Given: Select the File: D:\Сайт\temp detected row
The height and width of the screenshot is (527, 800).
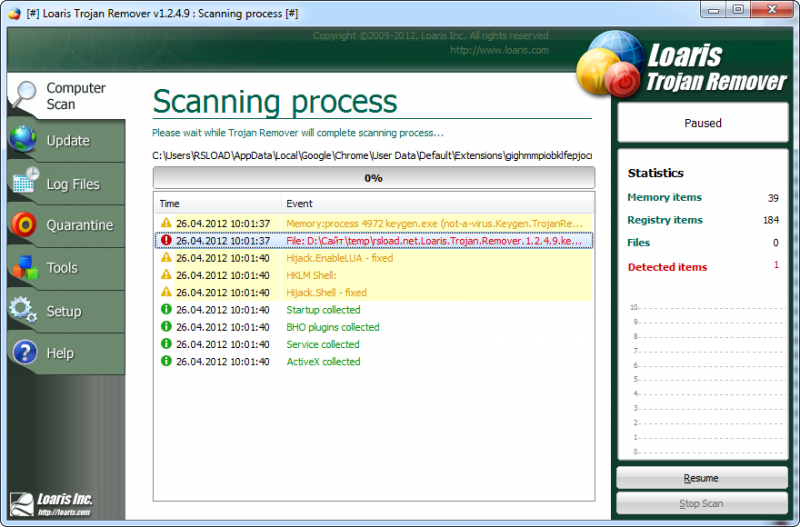Looking at the screenshot, I should [x=374, y=241].
